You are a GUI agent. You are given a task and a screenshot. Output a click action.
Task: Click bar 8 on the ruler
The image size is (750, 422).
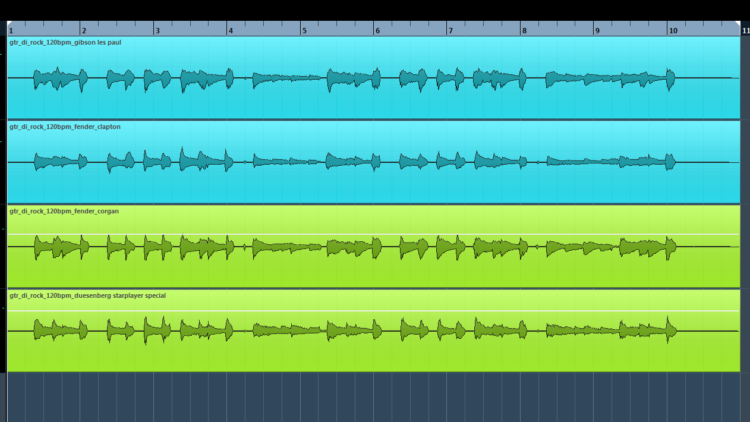point(524,31)
